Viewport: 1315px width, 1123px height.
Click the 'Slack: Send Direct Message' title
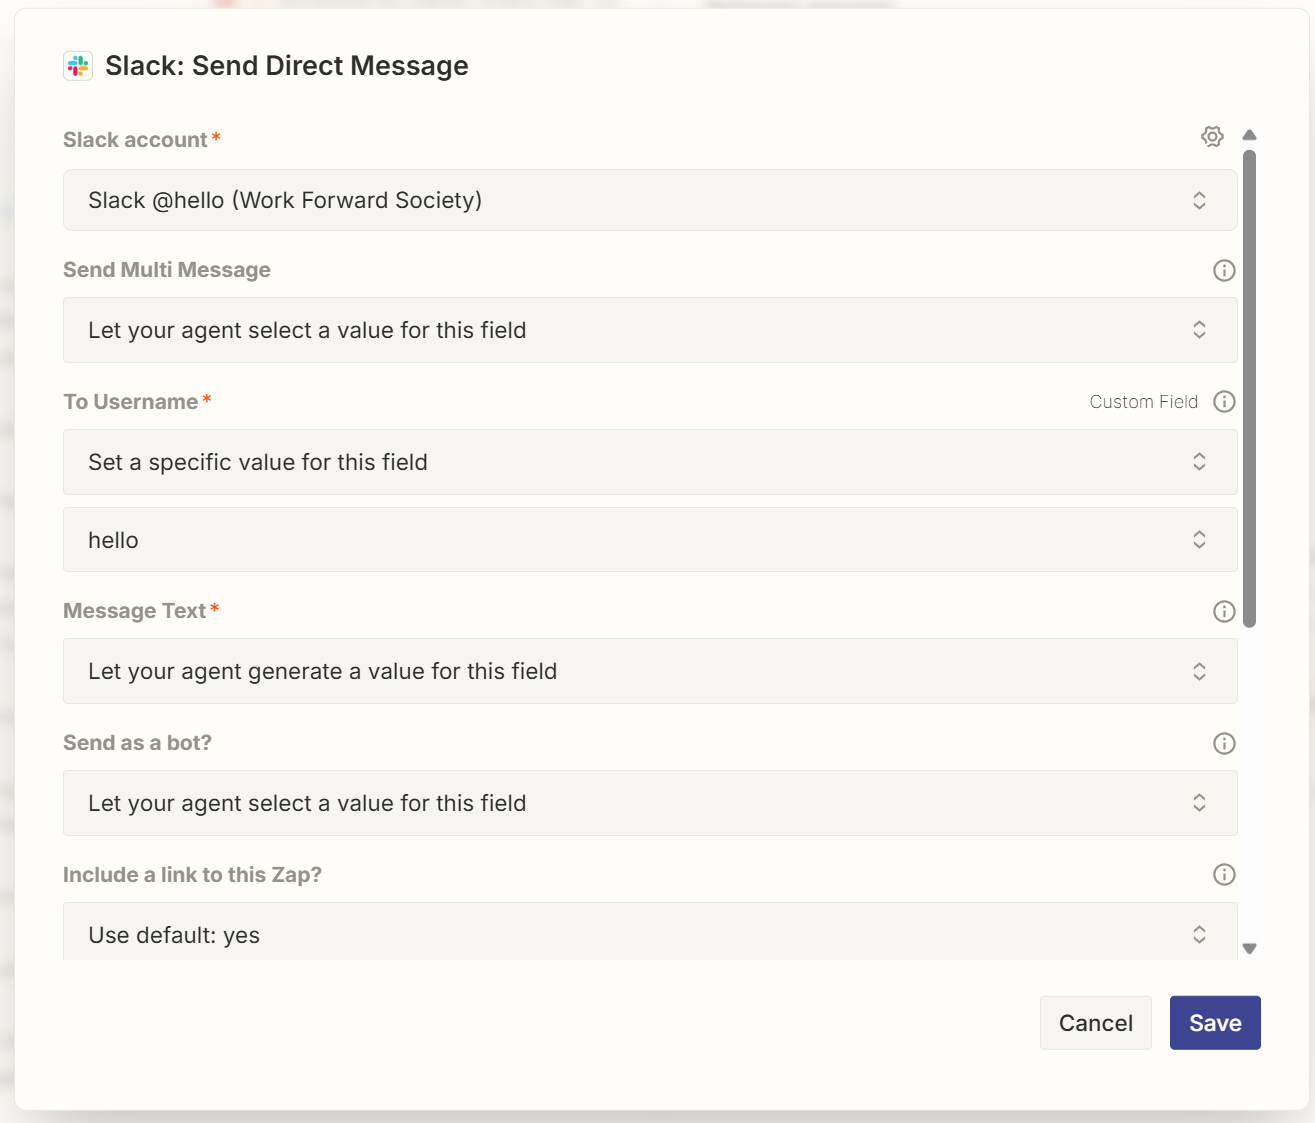(287, 66)
